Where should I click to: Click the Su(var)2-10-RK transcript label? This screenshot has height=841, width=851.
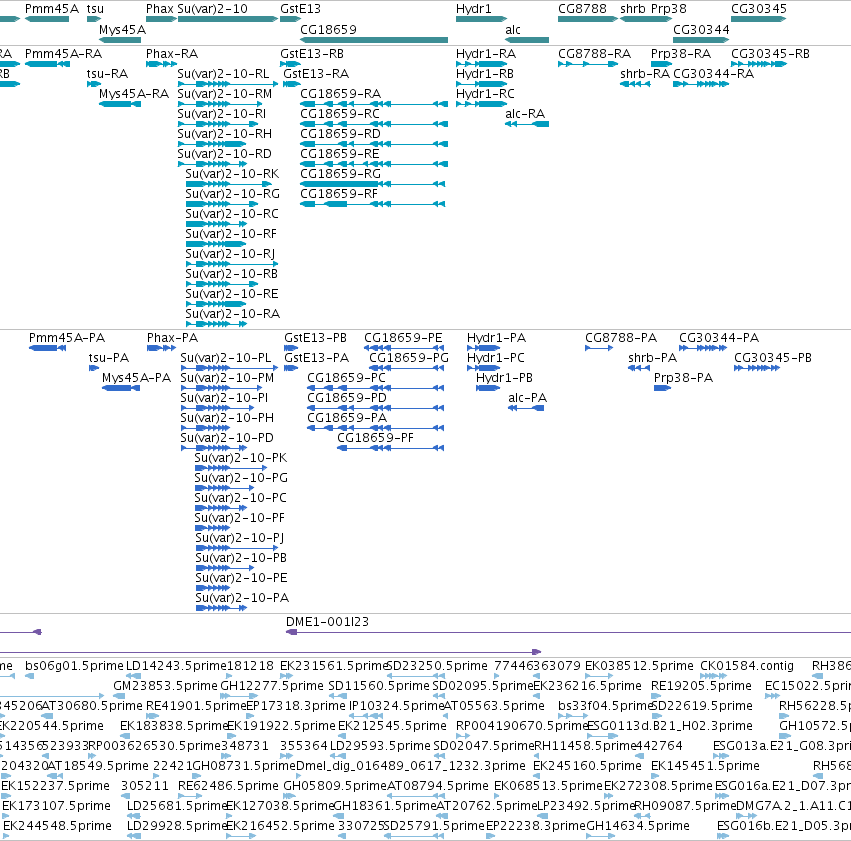pyautogui.click(x=232, y=174)
